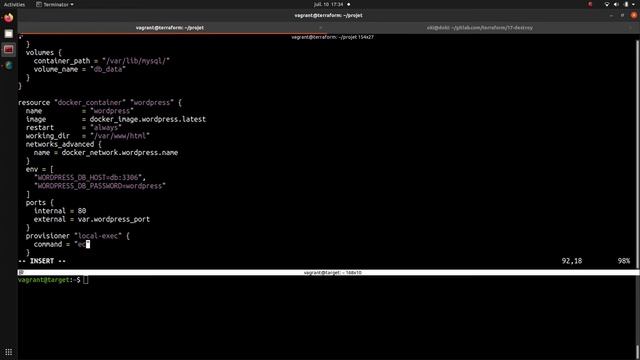Click the window title vagrant@terraform: ~/projet
Screen dimensions: 640x360
328,16
